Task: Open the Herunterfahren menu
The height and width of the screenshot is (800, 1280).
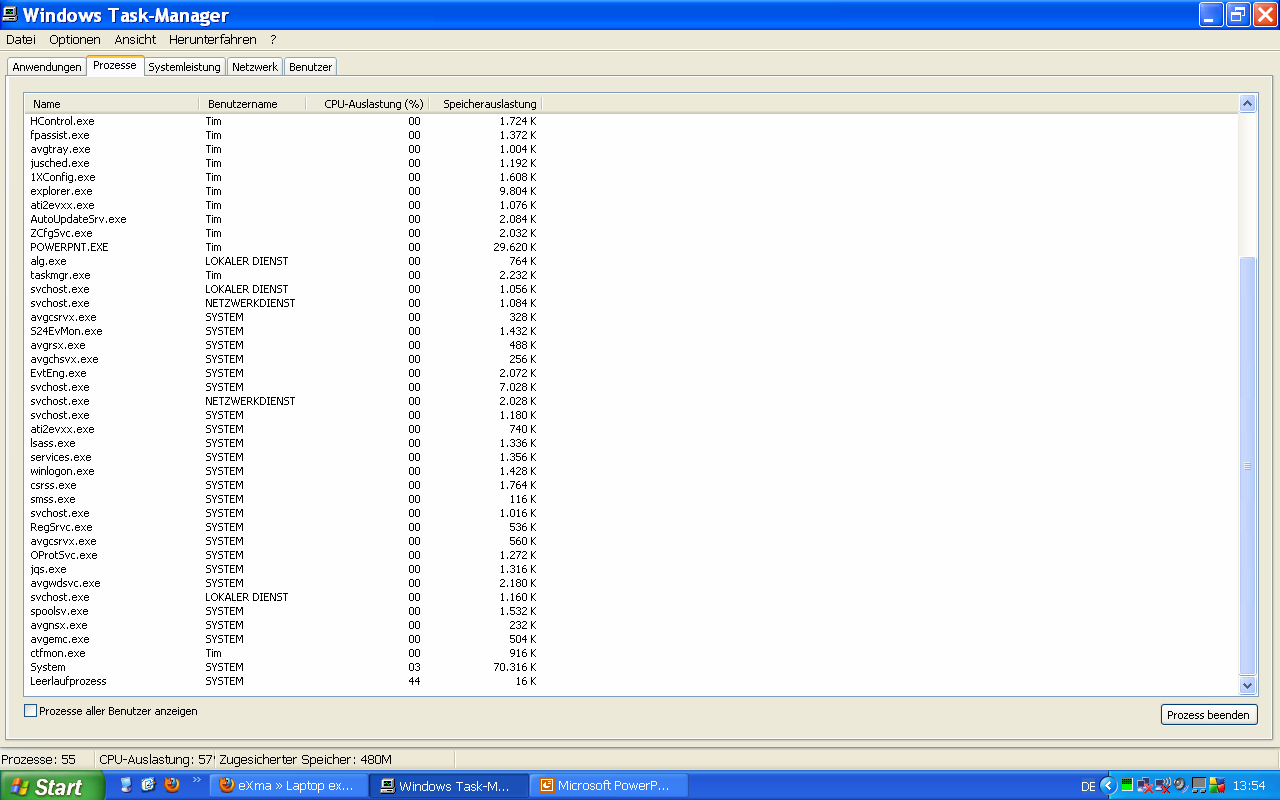Action: [x=213, y=40]
